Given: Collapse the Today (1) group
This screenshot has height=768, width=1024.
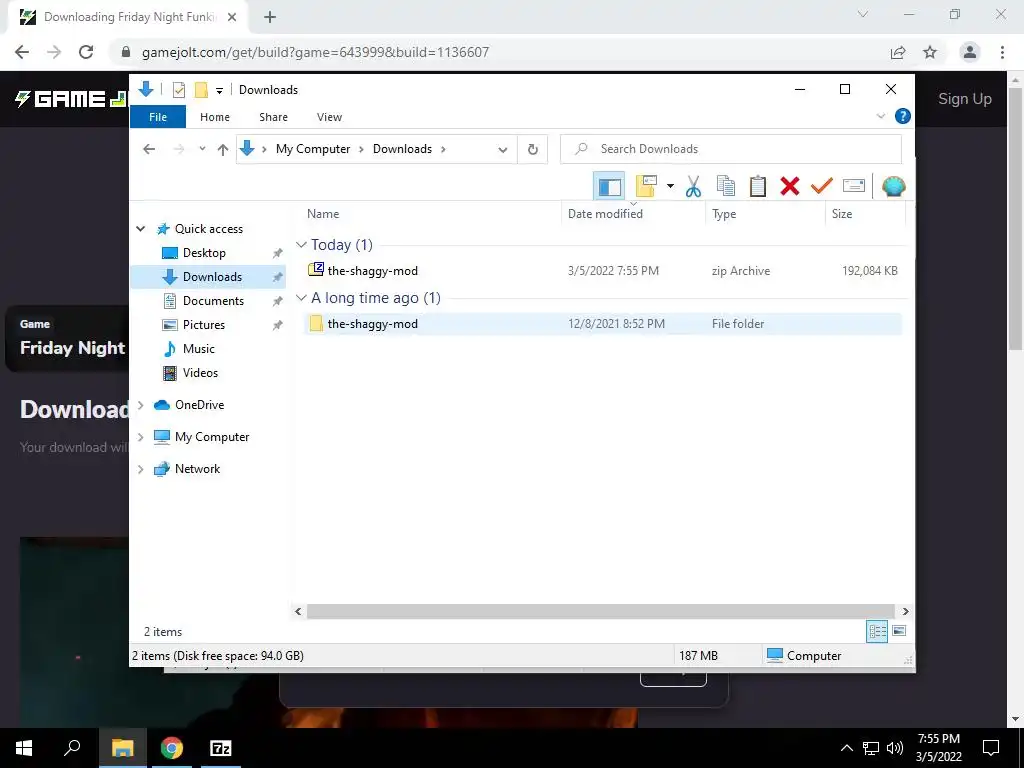Looking at the screenshot, I should pyautogui.click(x=301, y=245).
